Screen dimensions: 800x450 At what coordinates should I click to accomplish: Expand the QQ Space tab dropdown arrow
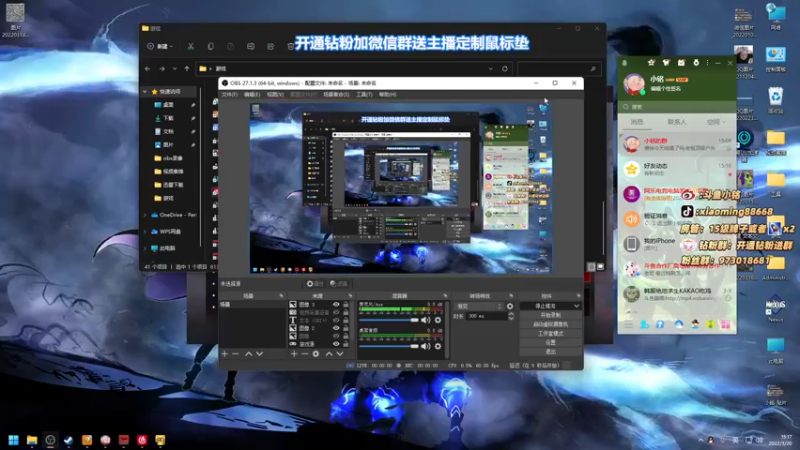point(724,122)
